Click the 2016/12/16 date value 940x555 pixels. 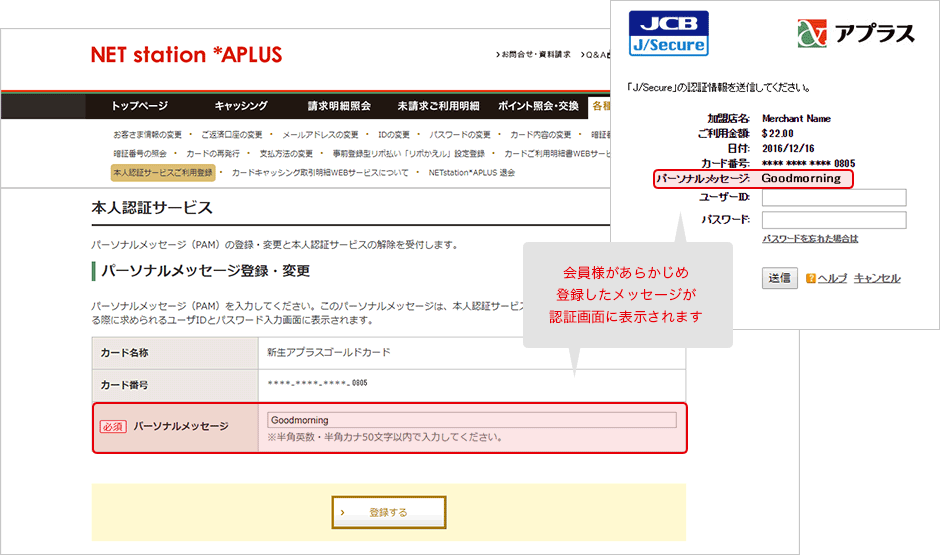[788, 149]
